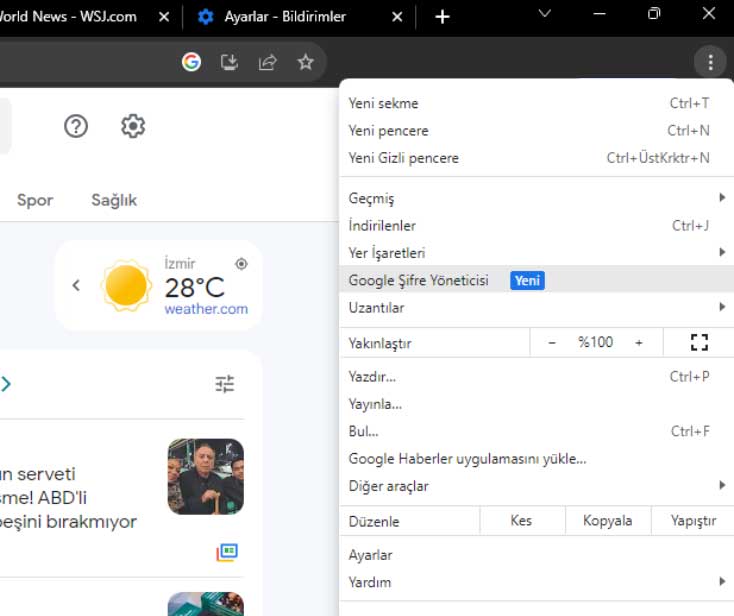The height and width of the screenshot is (616, 734).
Task: Click the Düzenle label
Action: click(374, 521)
